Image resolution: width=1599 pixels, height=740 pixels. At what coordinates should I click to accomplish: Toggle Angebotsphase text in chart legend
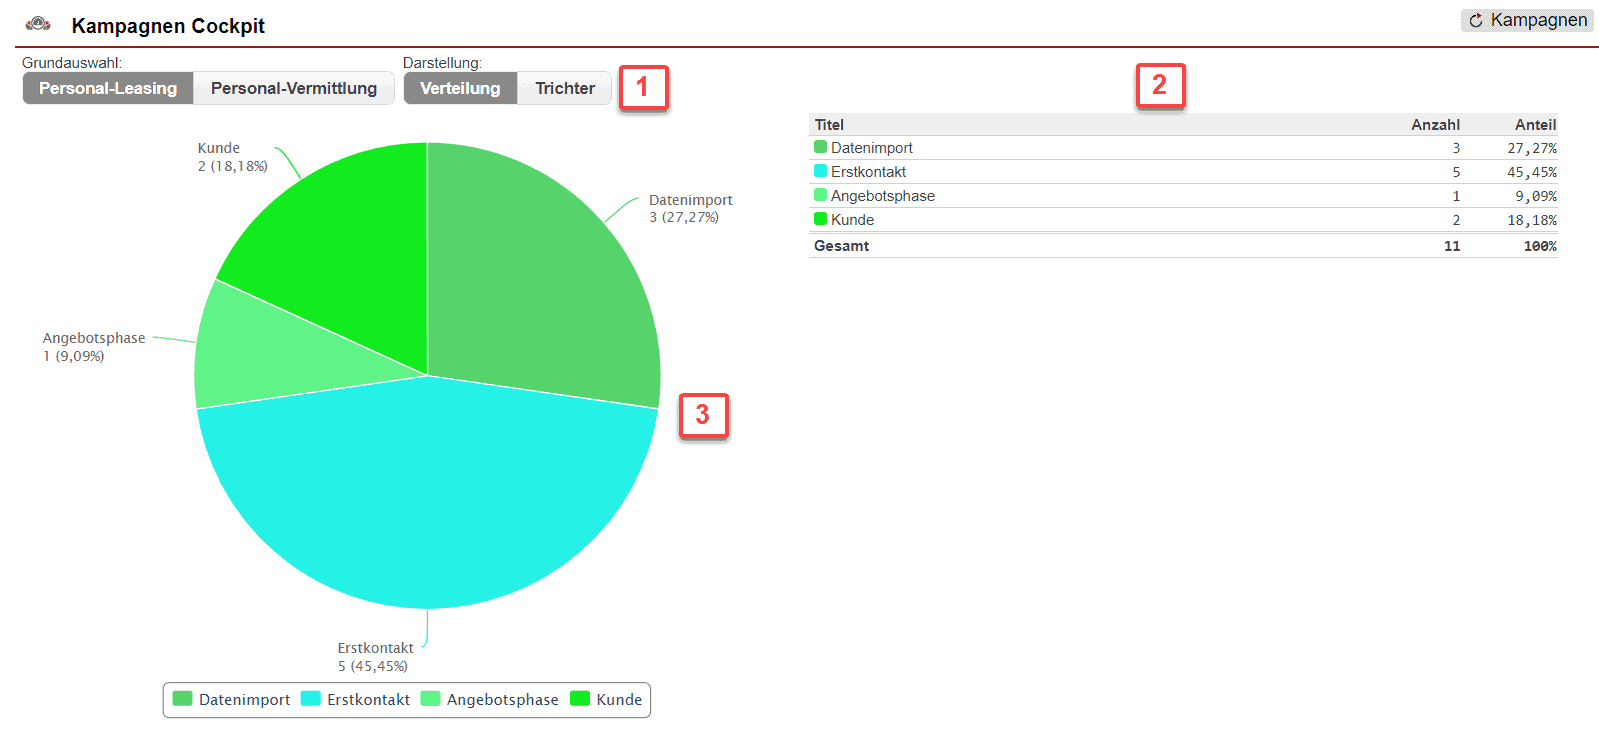pyautogui.click(x=502, y=700)
